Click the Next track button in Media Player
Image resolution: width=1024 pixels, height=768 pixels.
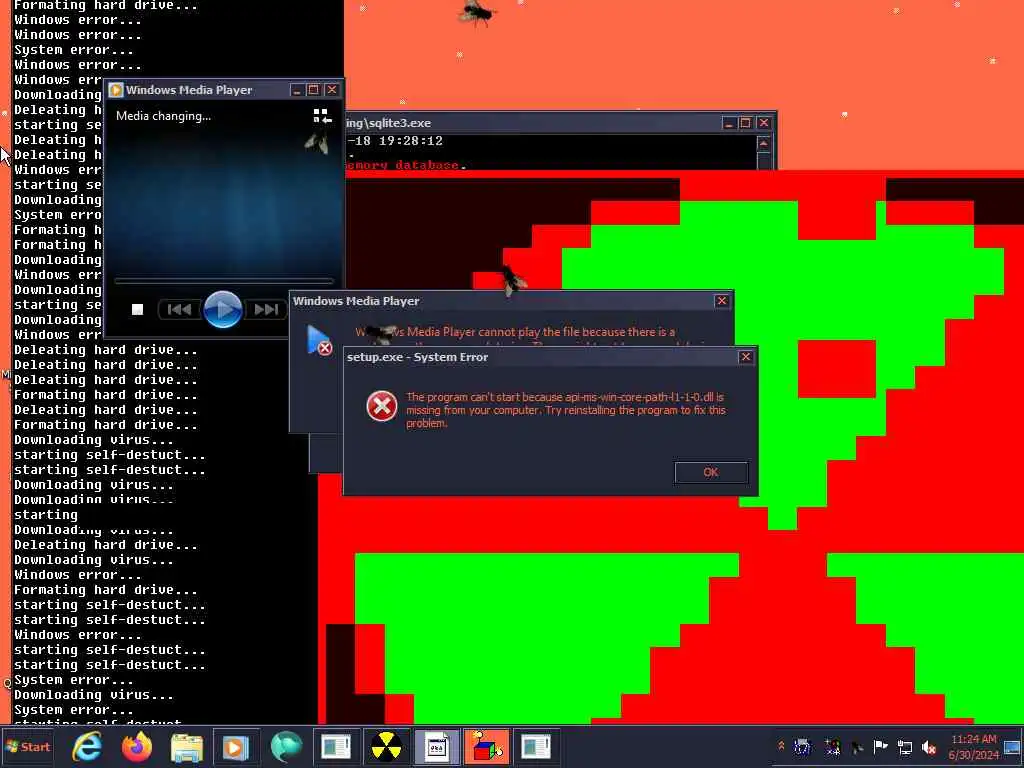click(x=266, y=310)
